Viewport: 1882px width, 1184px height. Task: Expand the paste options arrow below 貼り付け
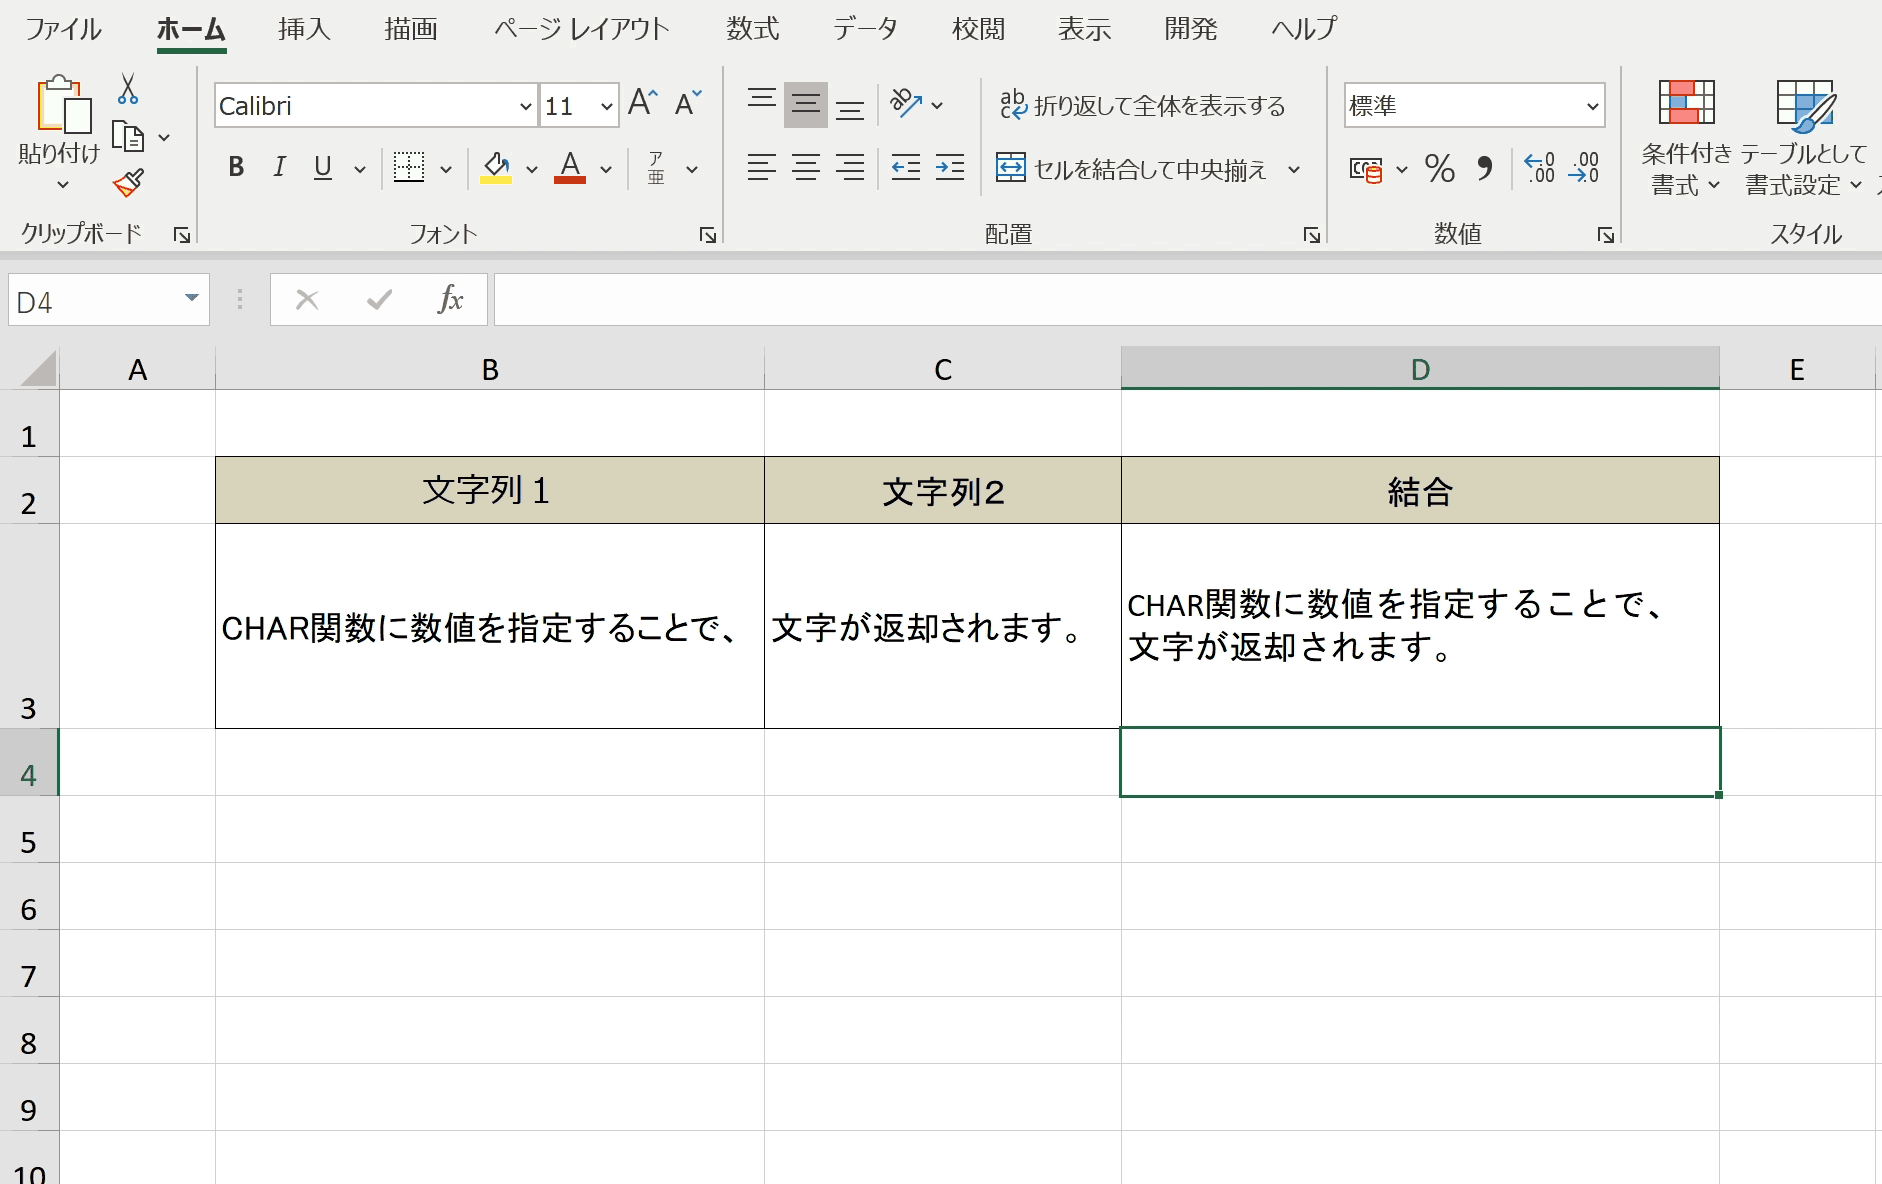tap(62, 185)
